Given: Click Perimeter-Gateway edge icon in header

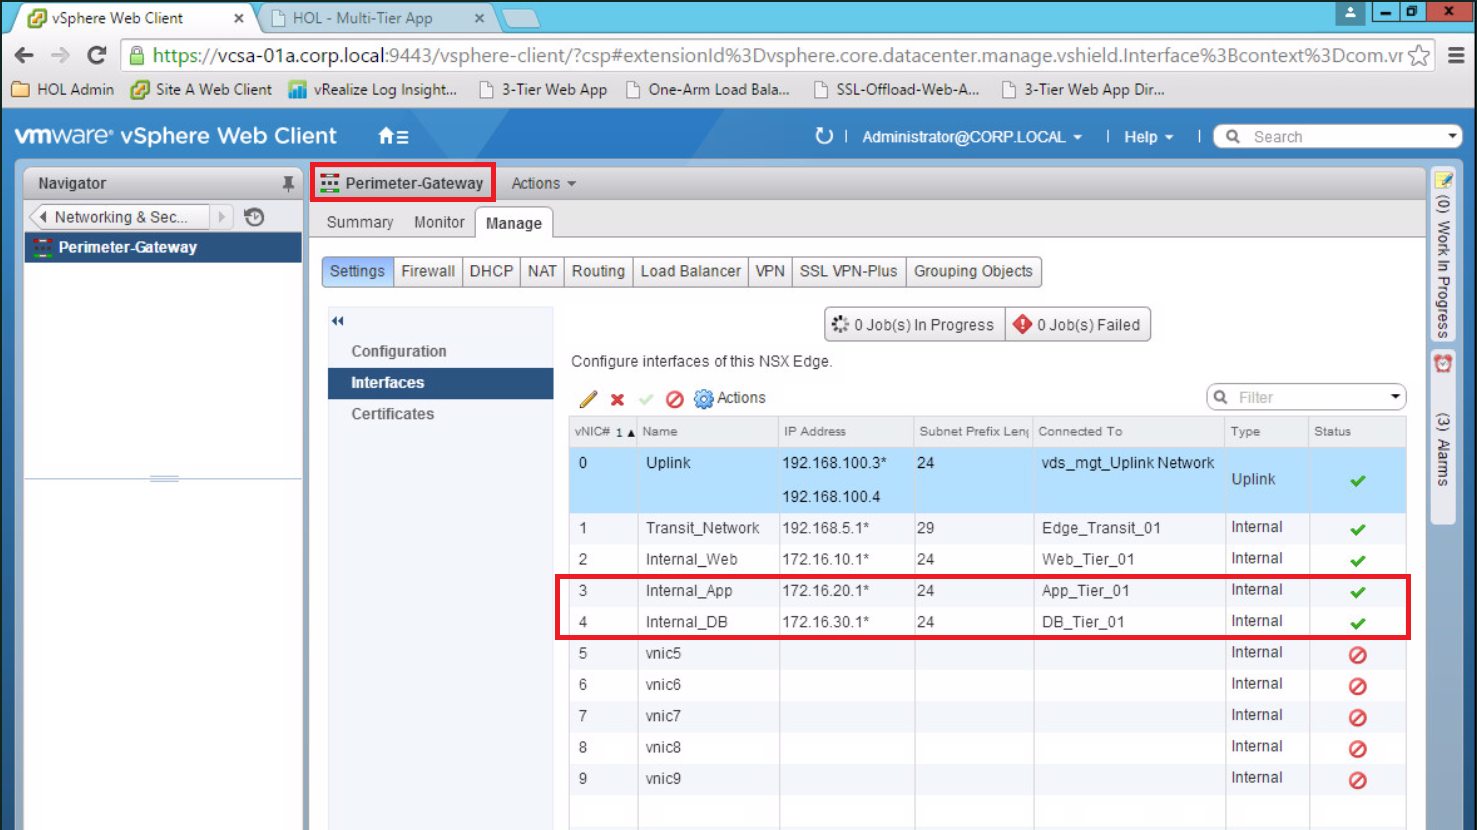Looking at the screenshot, I should [330, 183].
